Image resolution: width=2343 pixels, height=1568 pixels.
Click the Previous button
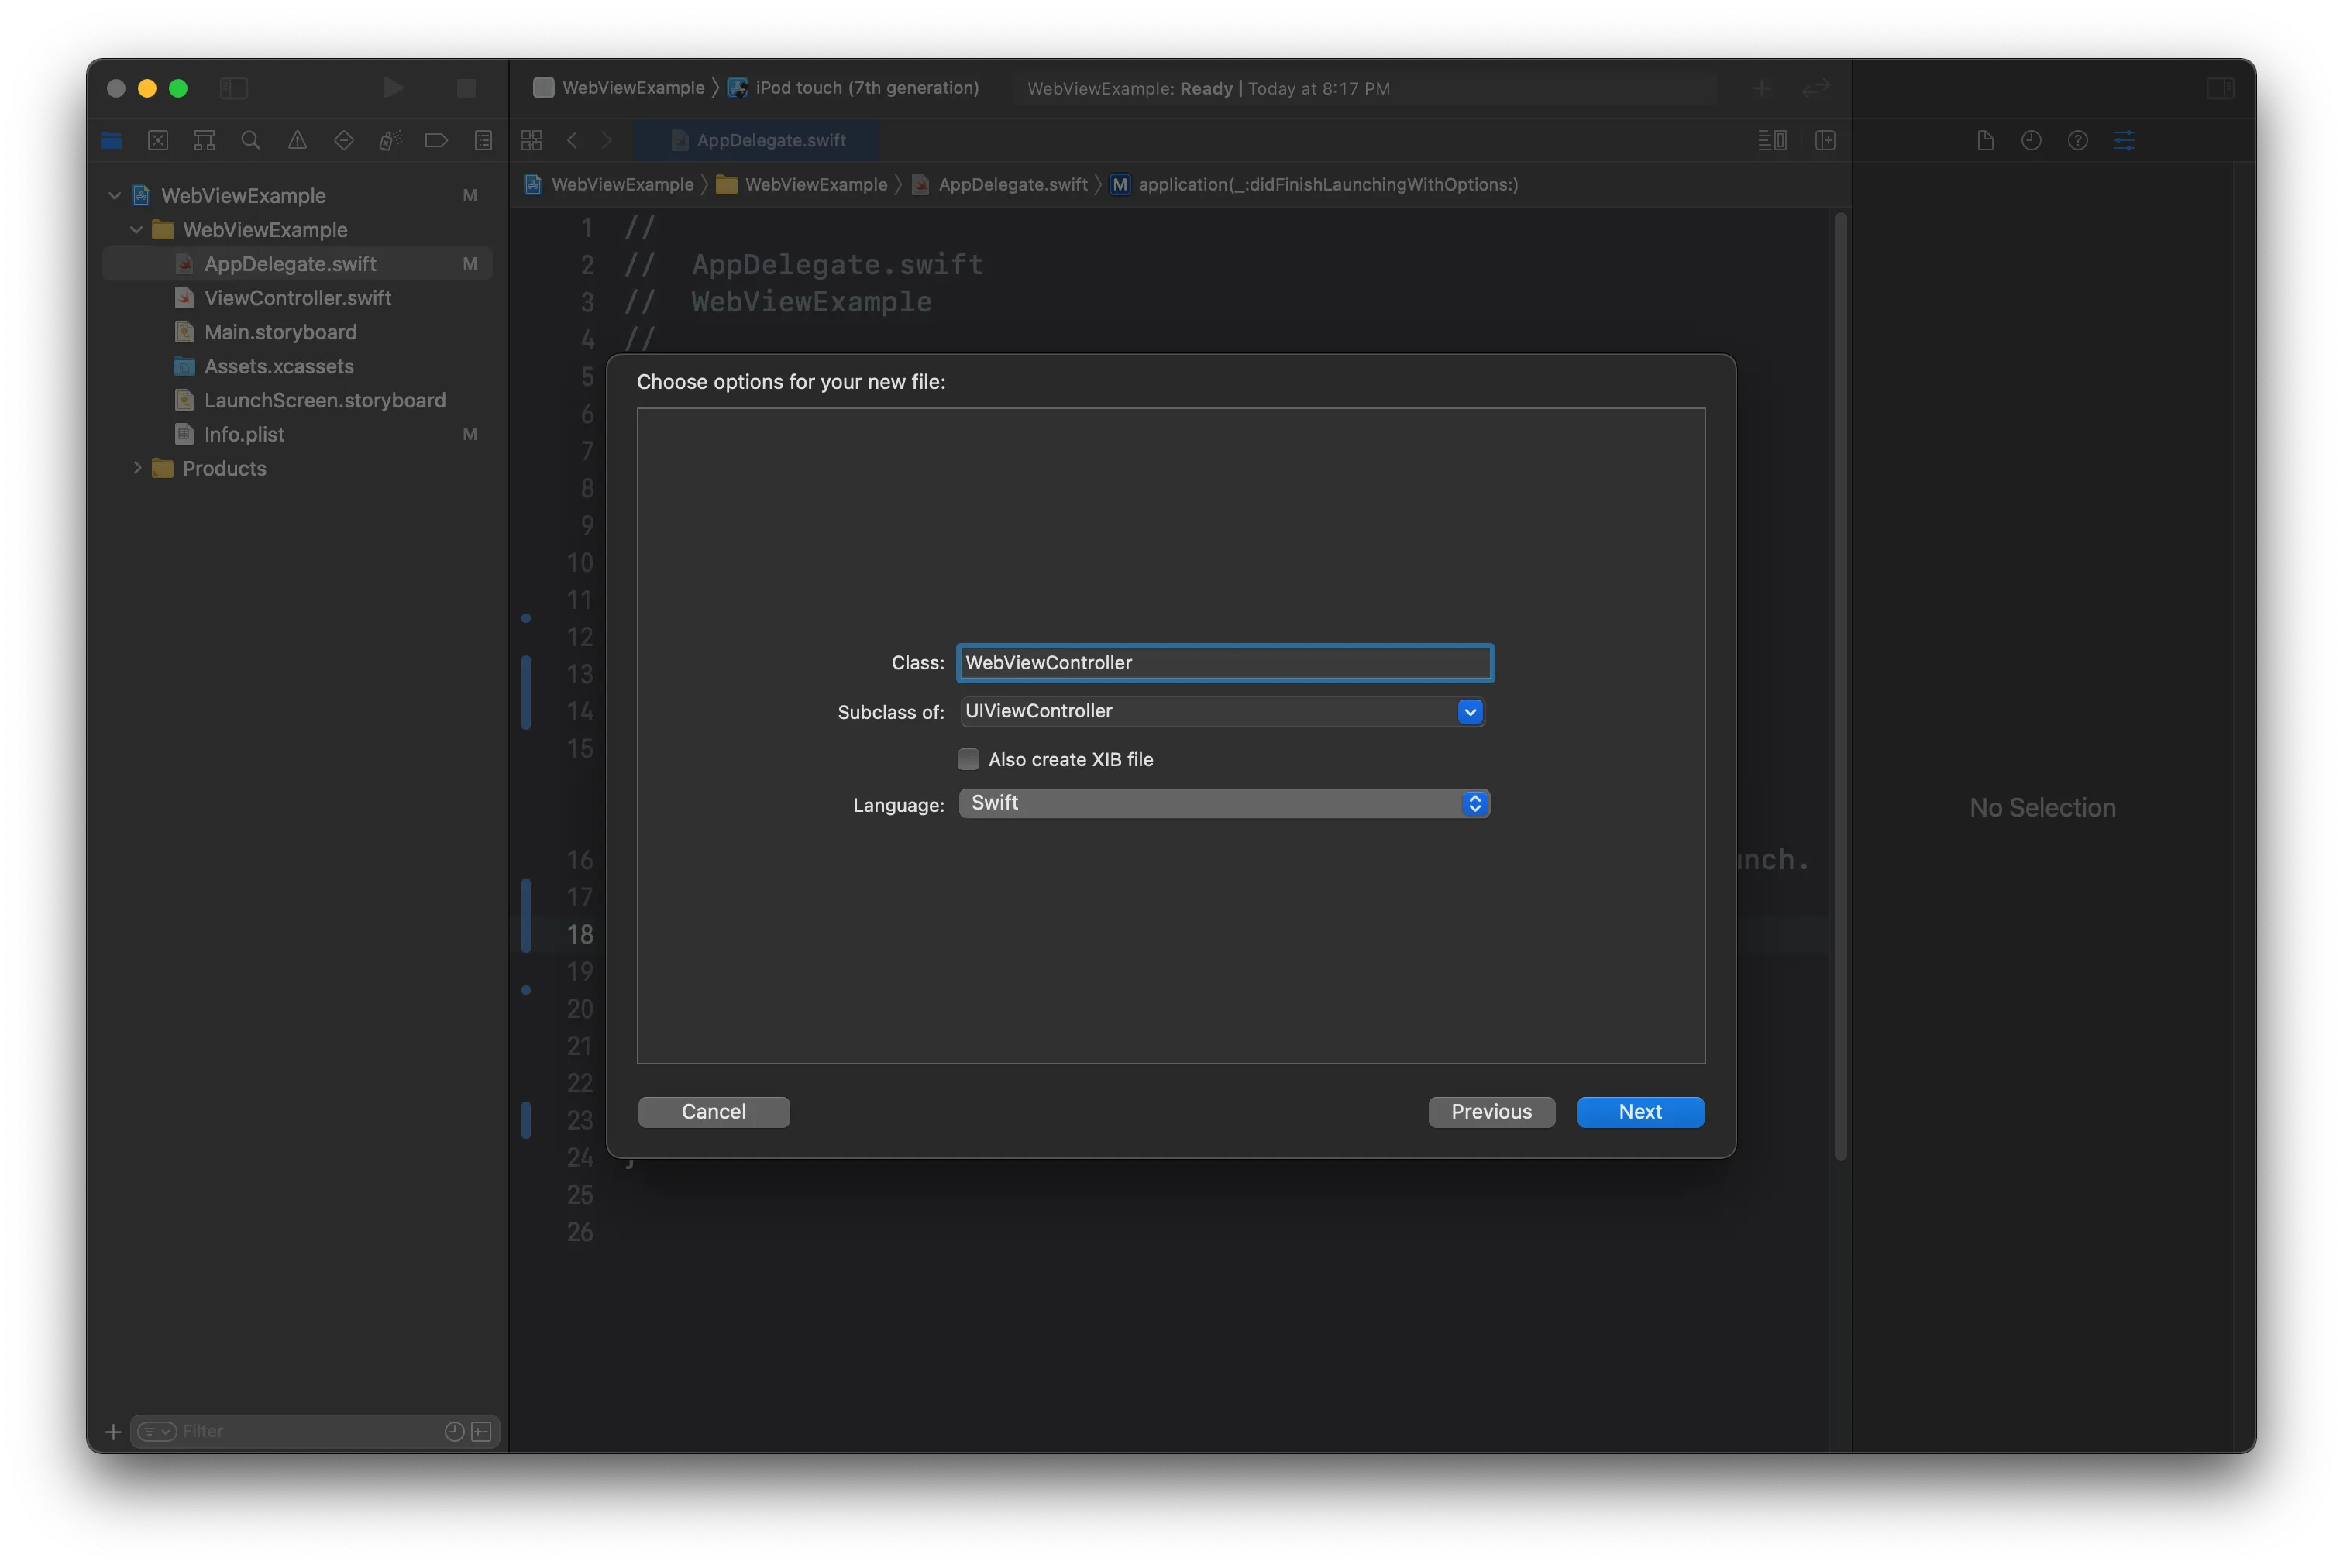1491,1112
